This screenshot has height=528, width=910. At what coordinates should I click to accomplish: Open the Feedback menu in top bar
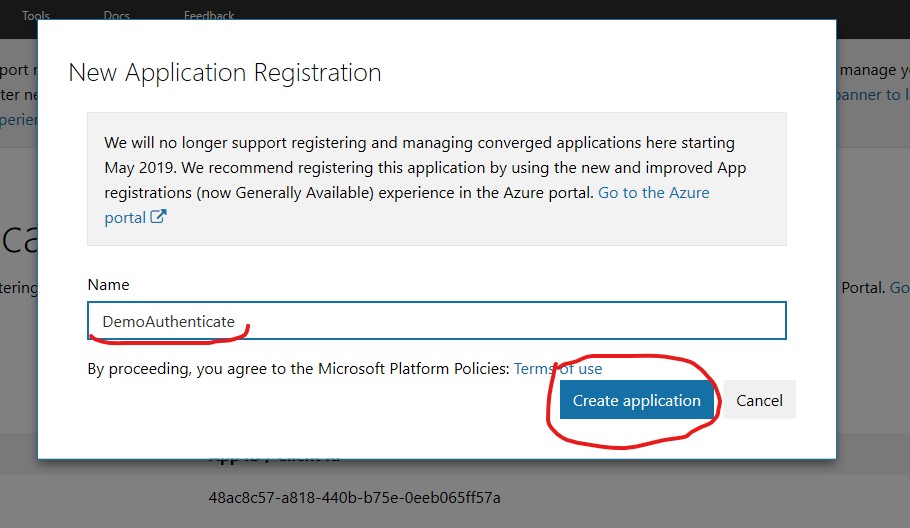pyautogui.click(x=209, y=16)
